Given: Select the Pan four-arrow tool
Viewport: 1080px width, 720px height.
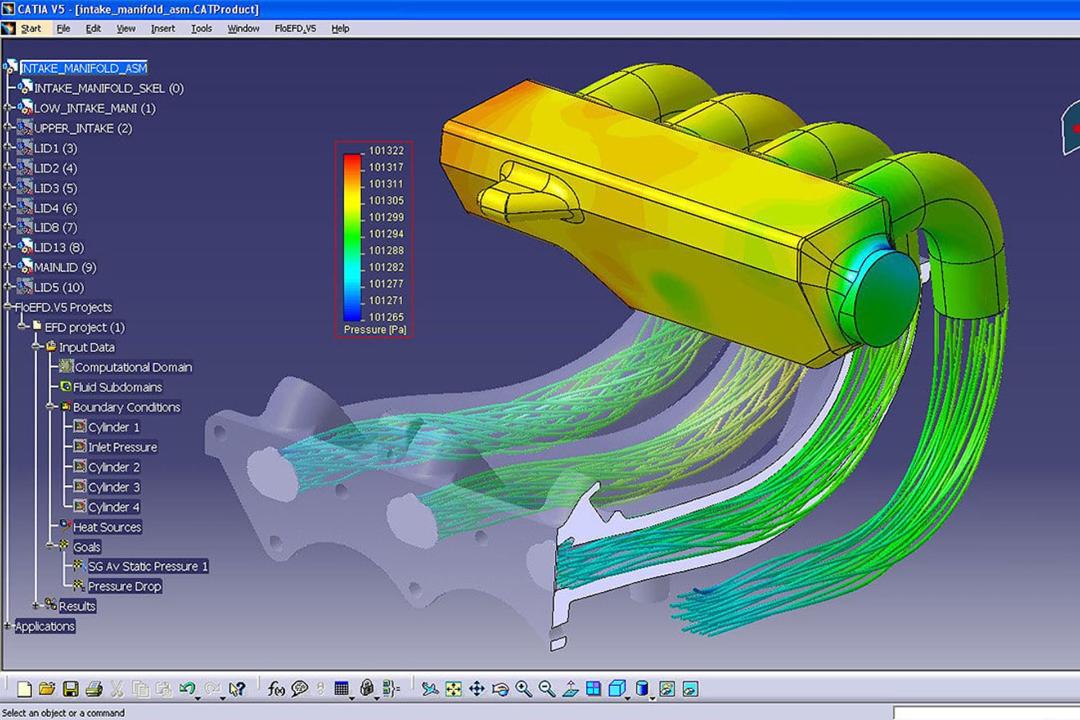Looking at the screenshot, I should [477, 688].
